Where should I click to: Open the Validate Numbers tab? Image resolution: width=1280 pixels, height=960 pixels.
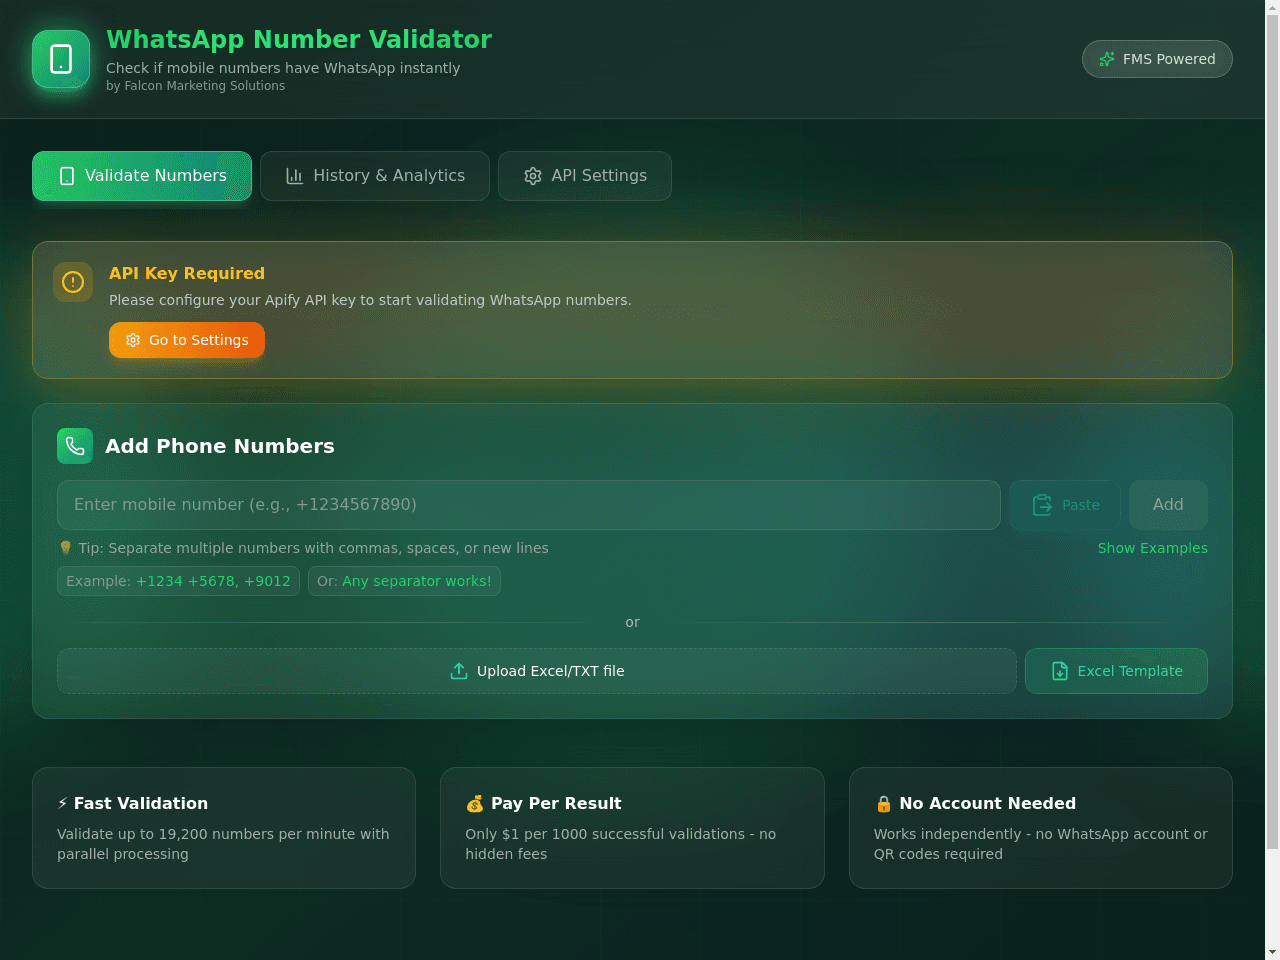pyautogui.click(x=142, y=176)
